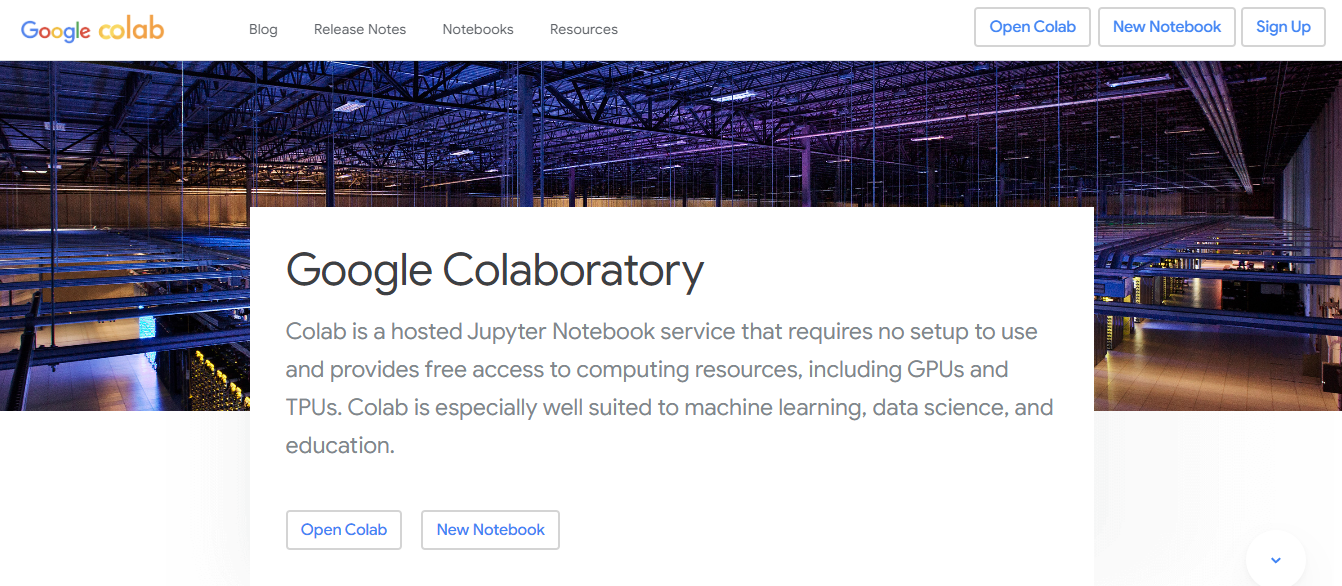
Task: Click the Google Colab logo
Action: pyautogui.click(x=92, y=29)
